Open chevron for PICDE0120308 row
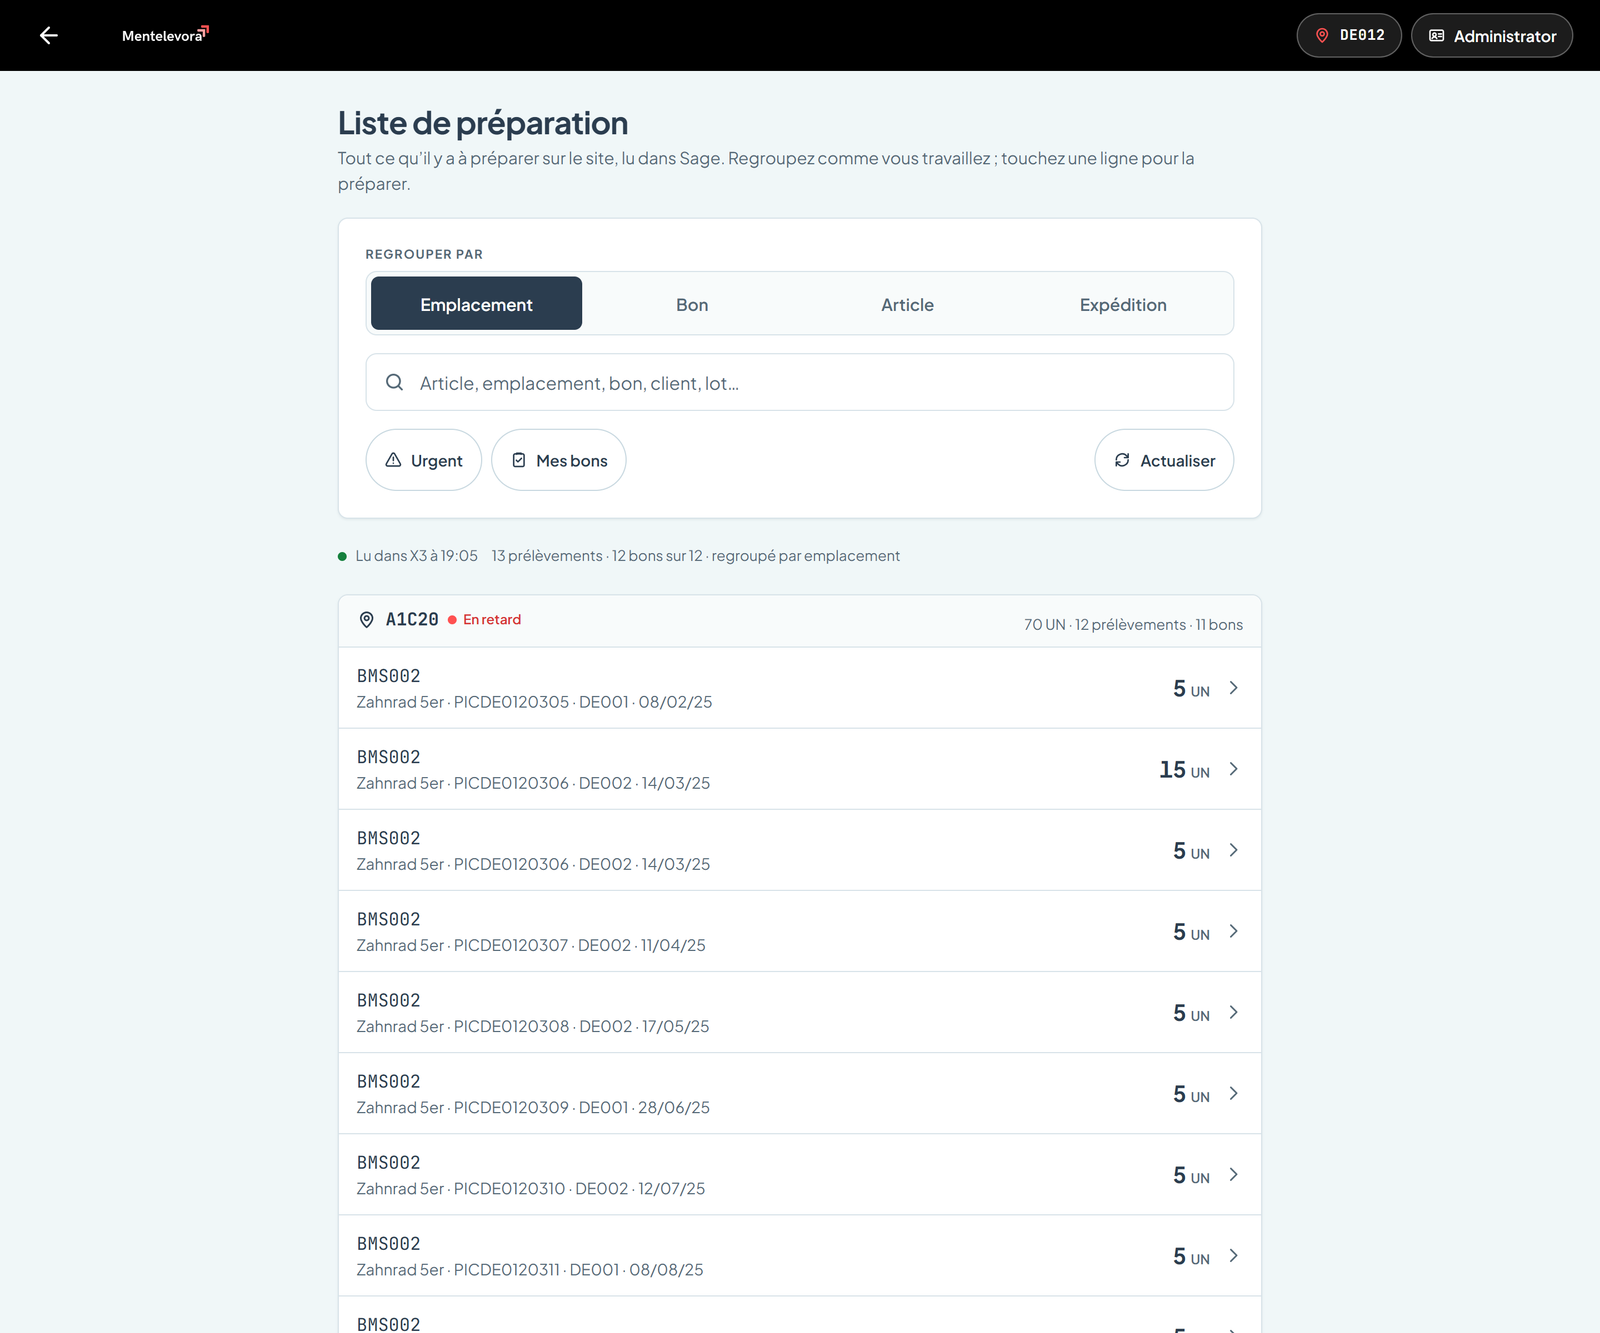 pyautogui.click(x=1234, y=1012)
